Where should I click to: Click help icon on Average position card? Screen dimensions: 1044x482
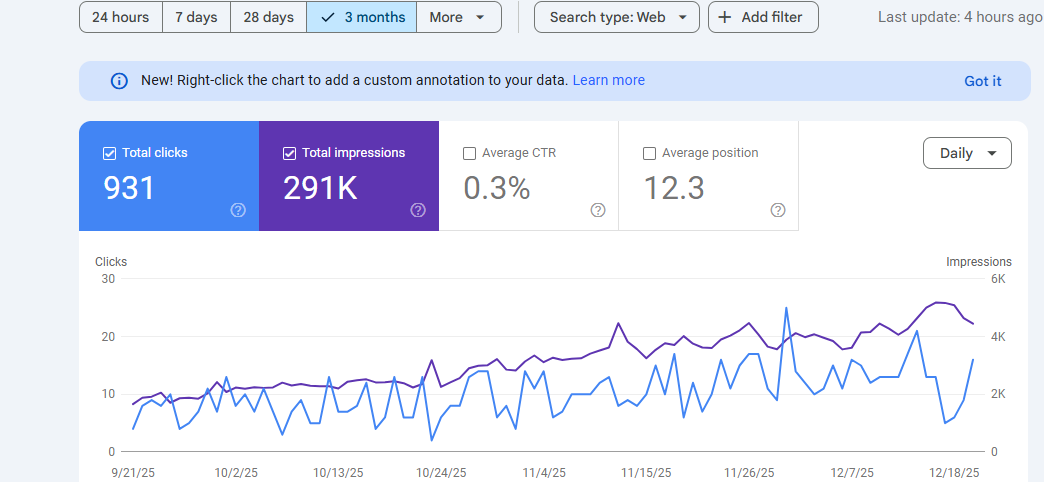click(x=778, y=210)
